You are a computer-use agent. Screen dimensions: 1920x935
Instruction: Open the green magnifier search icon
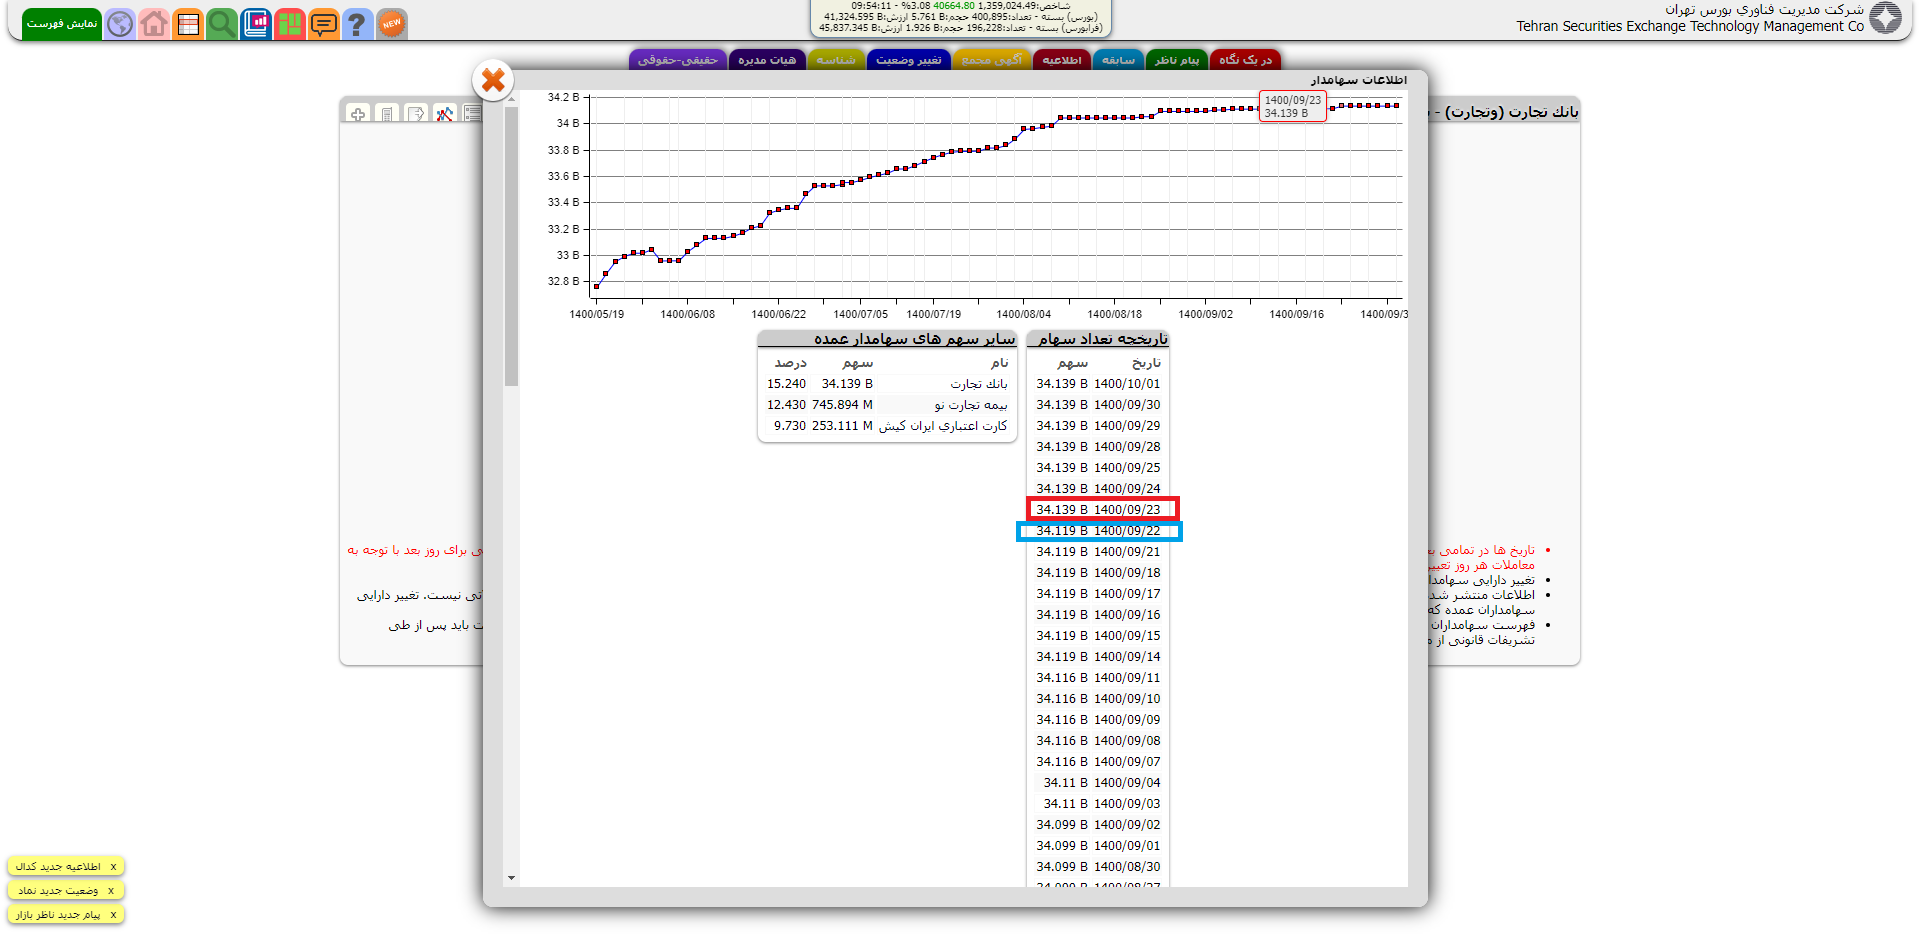(222, 24)
